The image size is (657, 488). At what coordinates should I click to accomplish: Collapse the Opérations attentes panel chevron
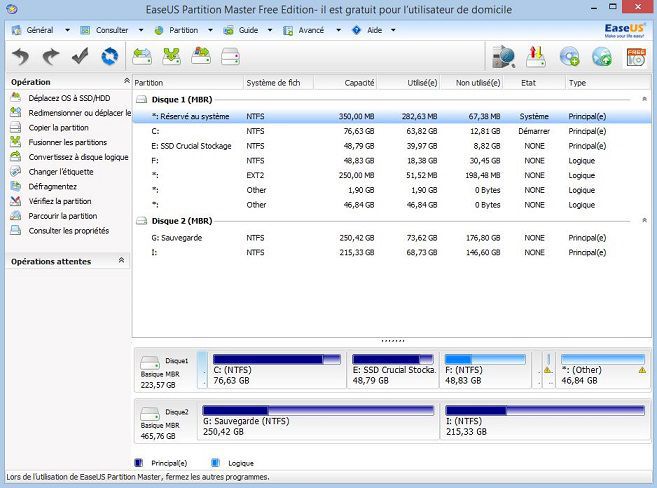tap(121, 260)
